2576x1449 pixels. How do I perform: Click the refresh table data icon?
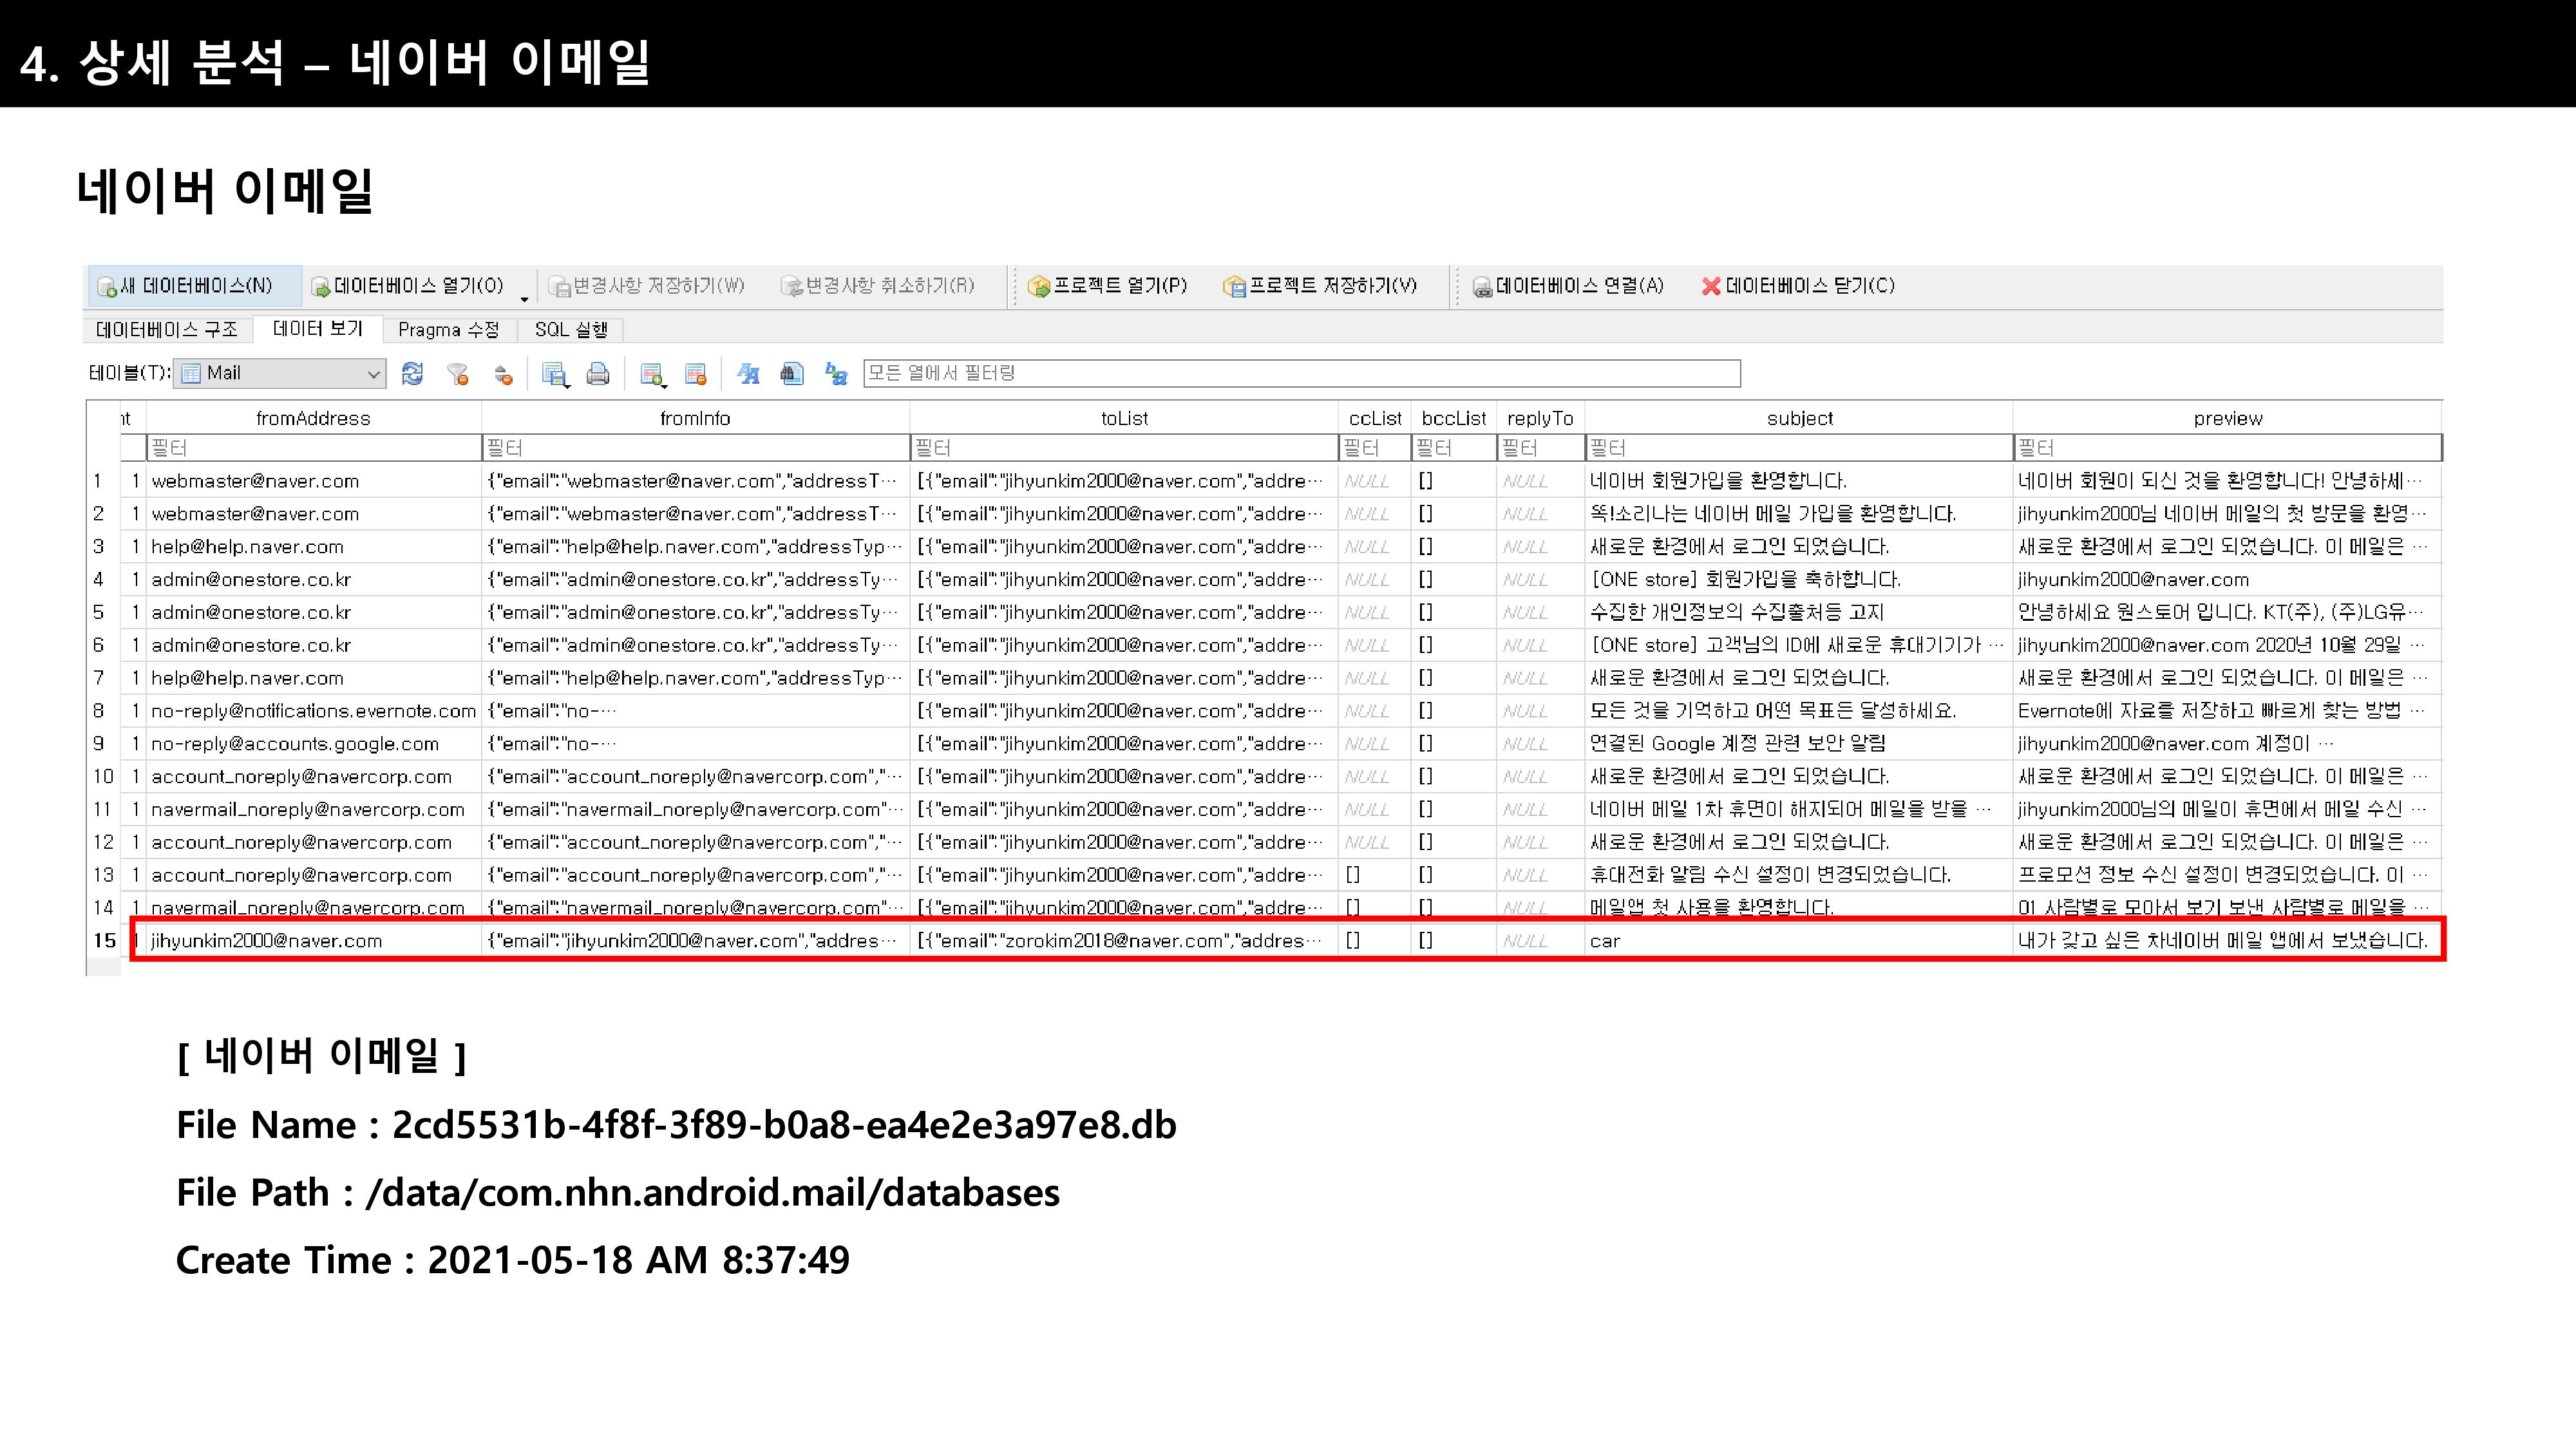(x=412, y=374)
